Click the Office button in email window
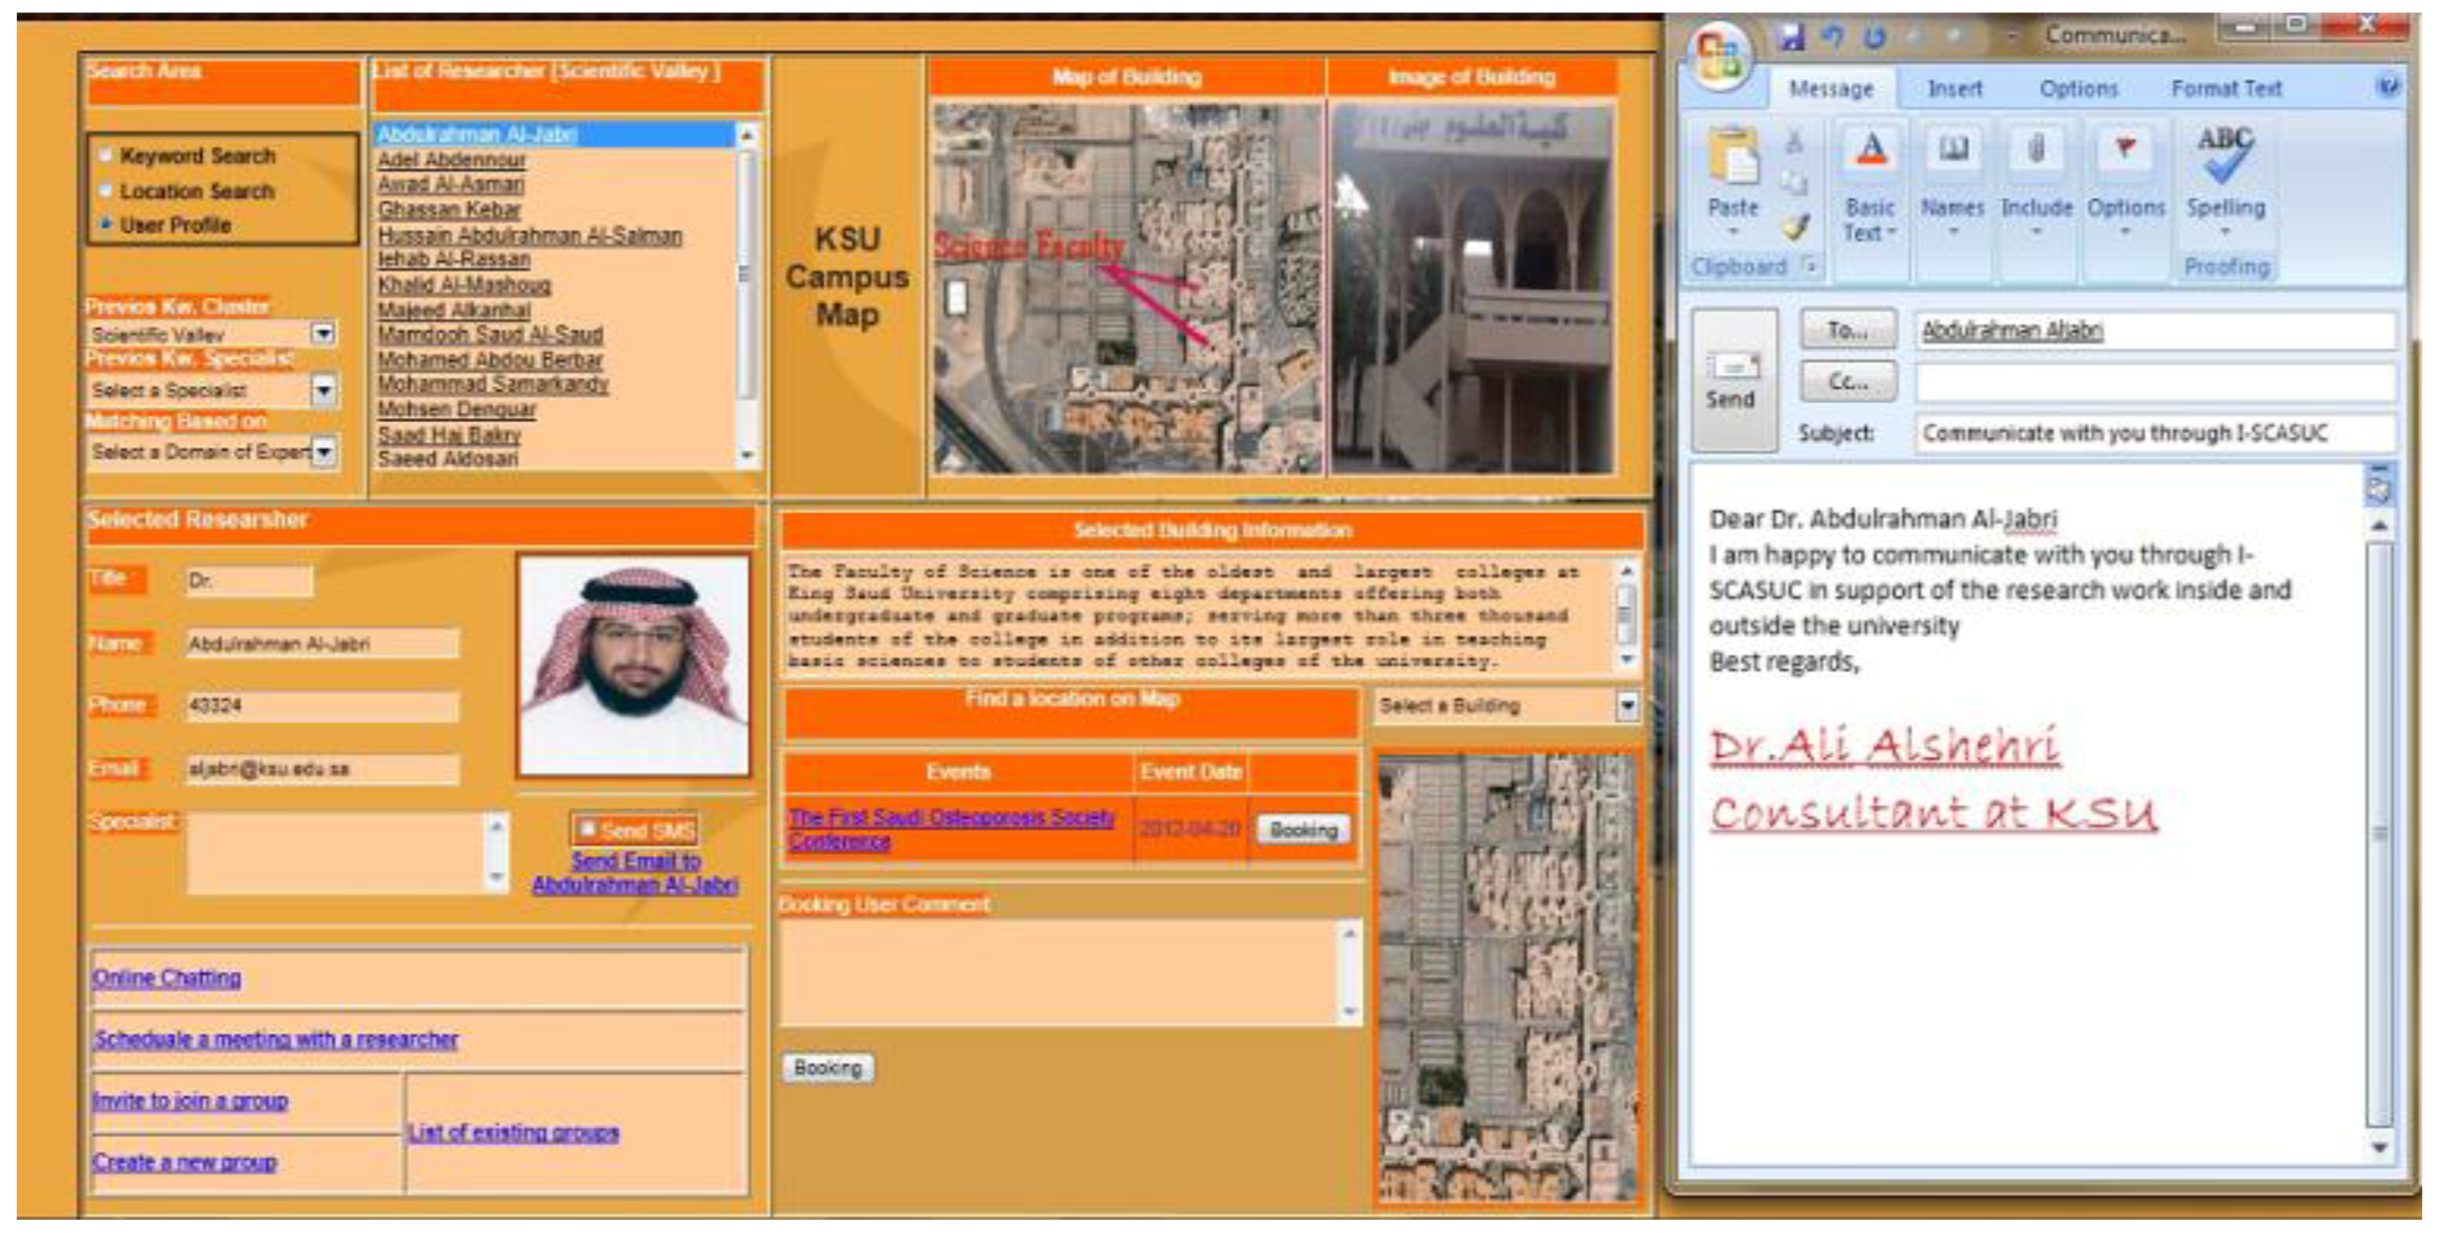Screen dimensions: 2439x1233 point(1719,55)
